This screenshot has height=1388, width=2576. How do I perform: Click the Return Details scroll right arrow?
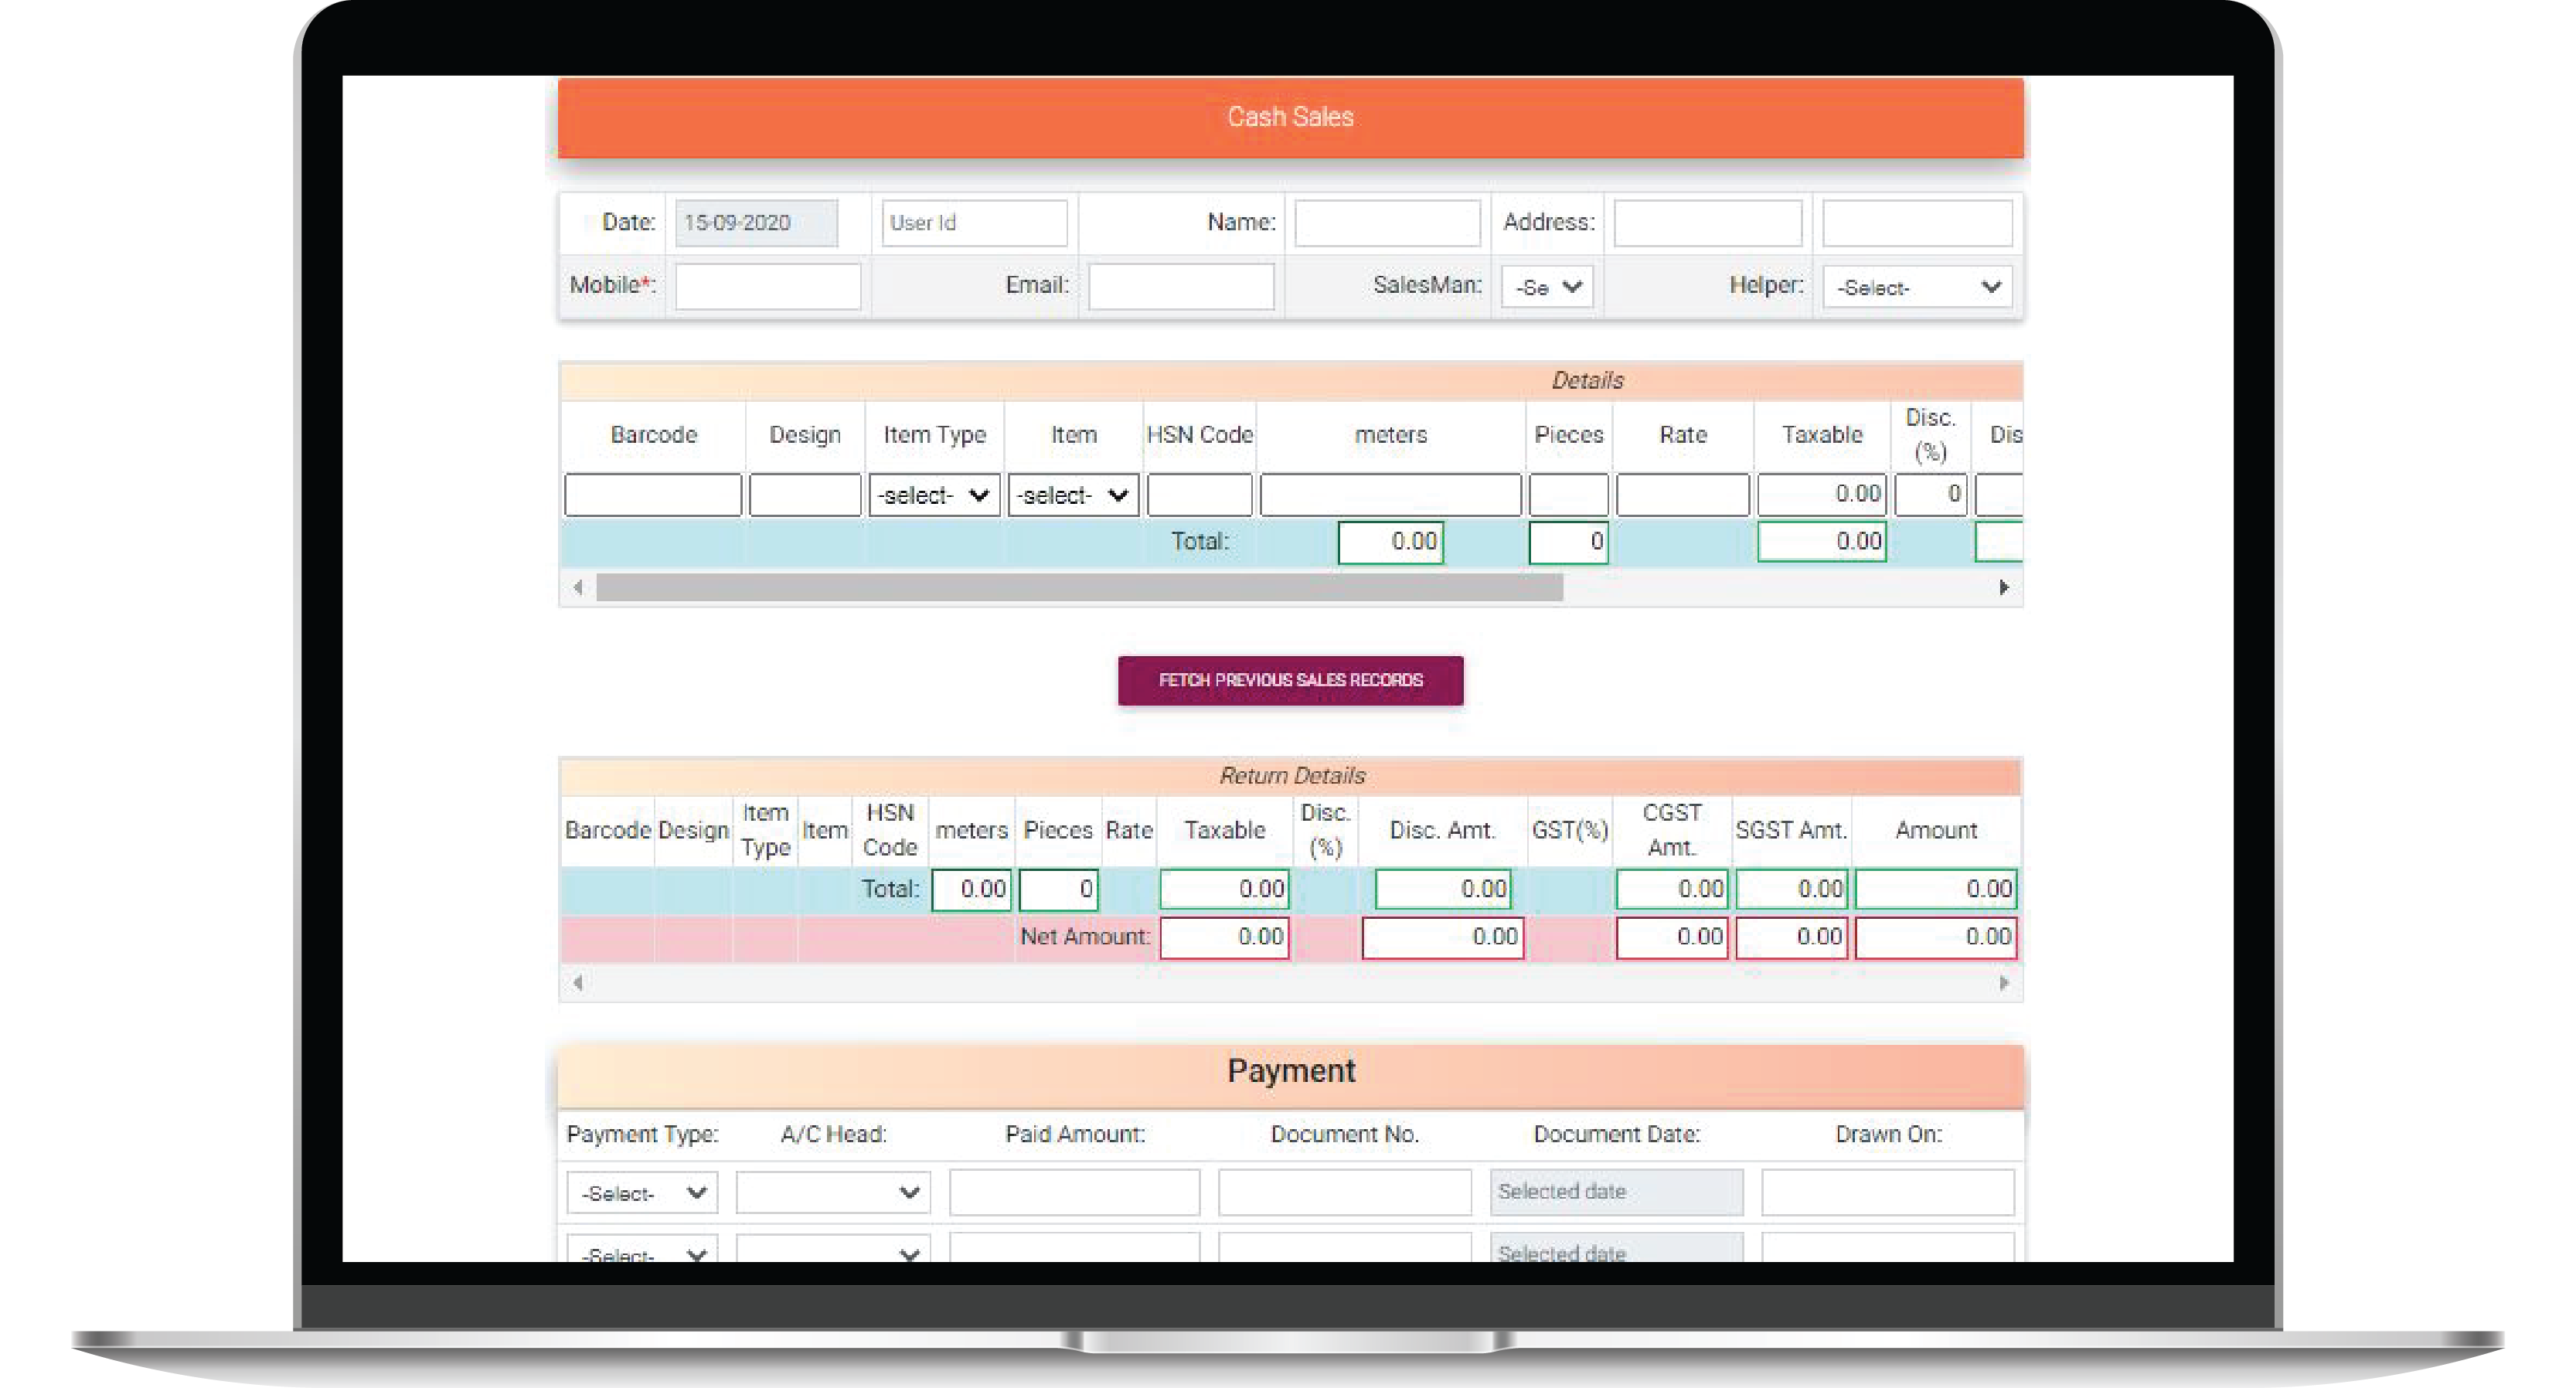(x=2003, y=983)
